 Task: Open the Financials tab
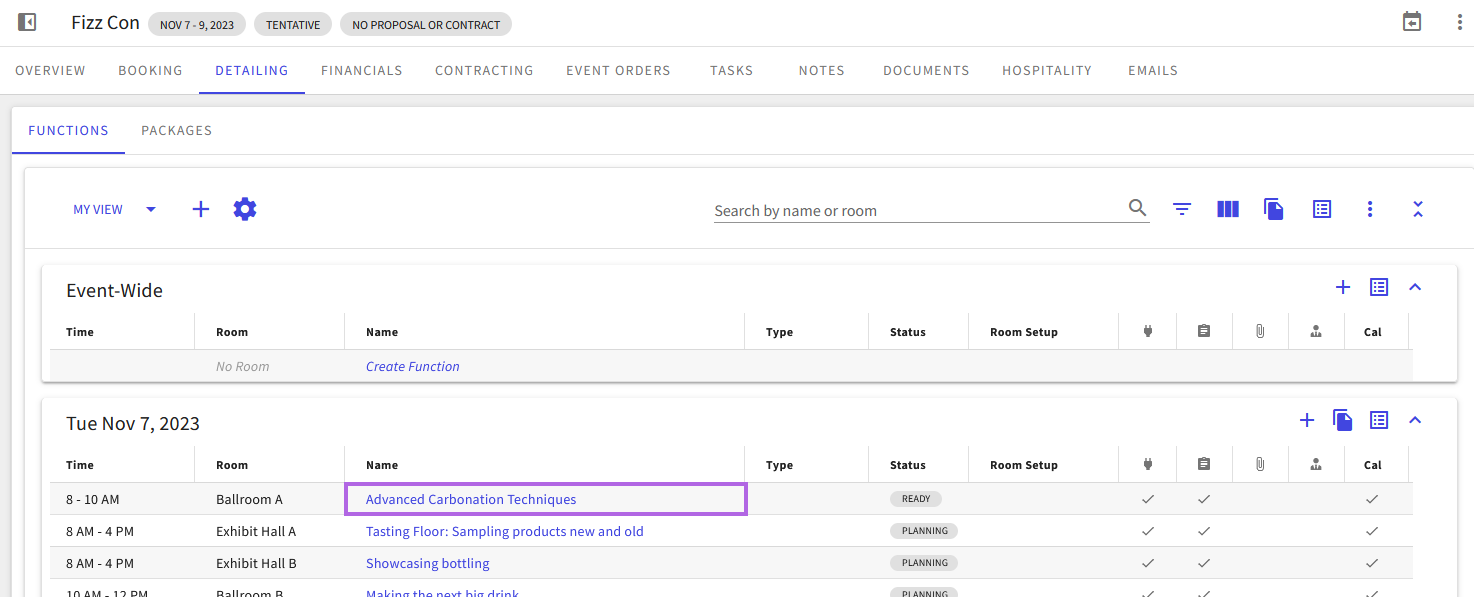click(361, 71)
